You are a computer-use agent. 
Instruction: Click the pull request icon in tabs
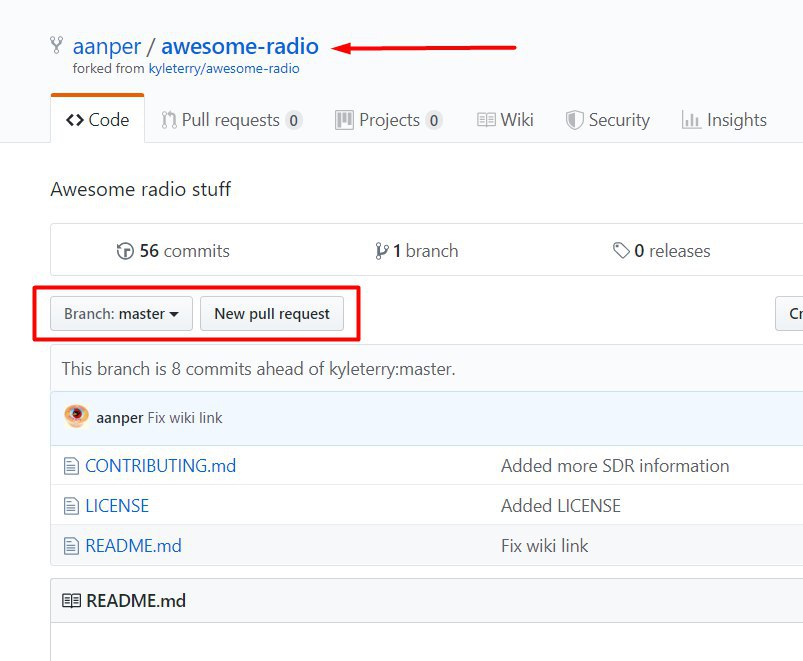click(x=168, y=120)
